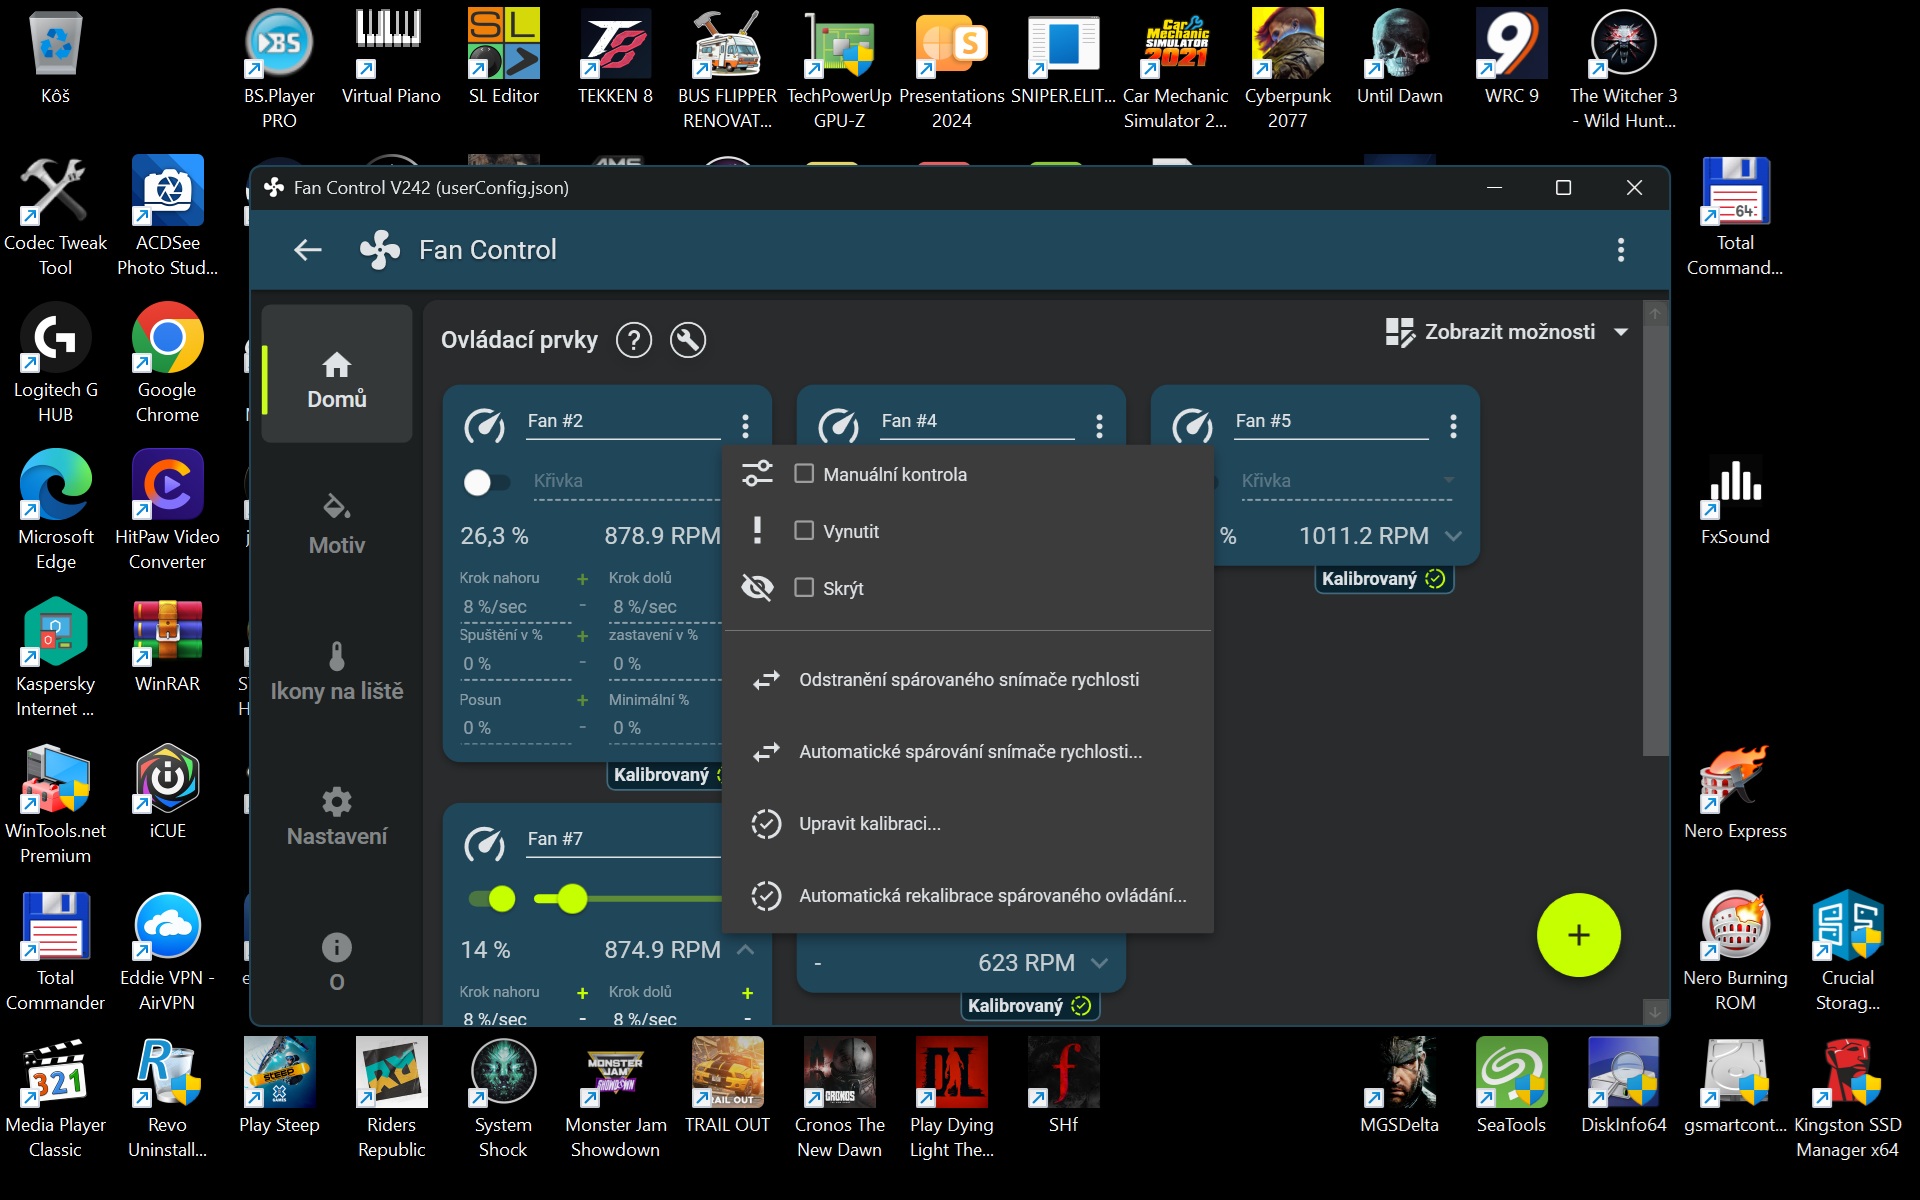The height and width of the screenshot is (1200, 1920).
Task: Enable the Manuální kontrola checkbox
Action: (804, 474)
